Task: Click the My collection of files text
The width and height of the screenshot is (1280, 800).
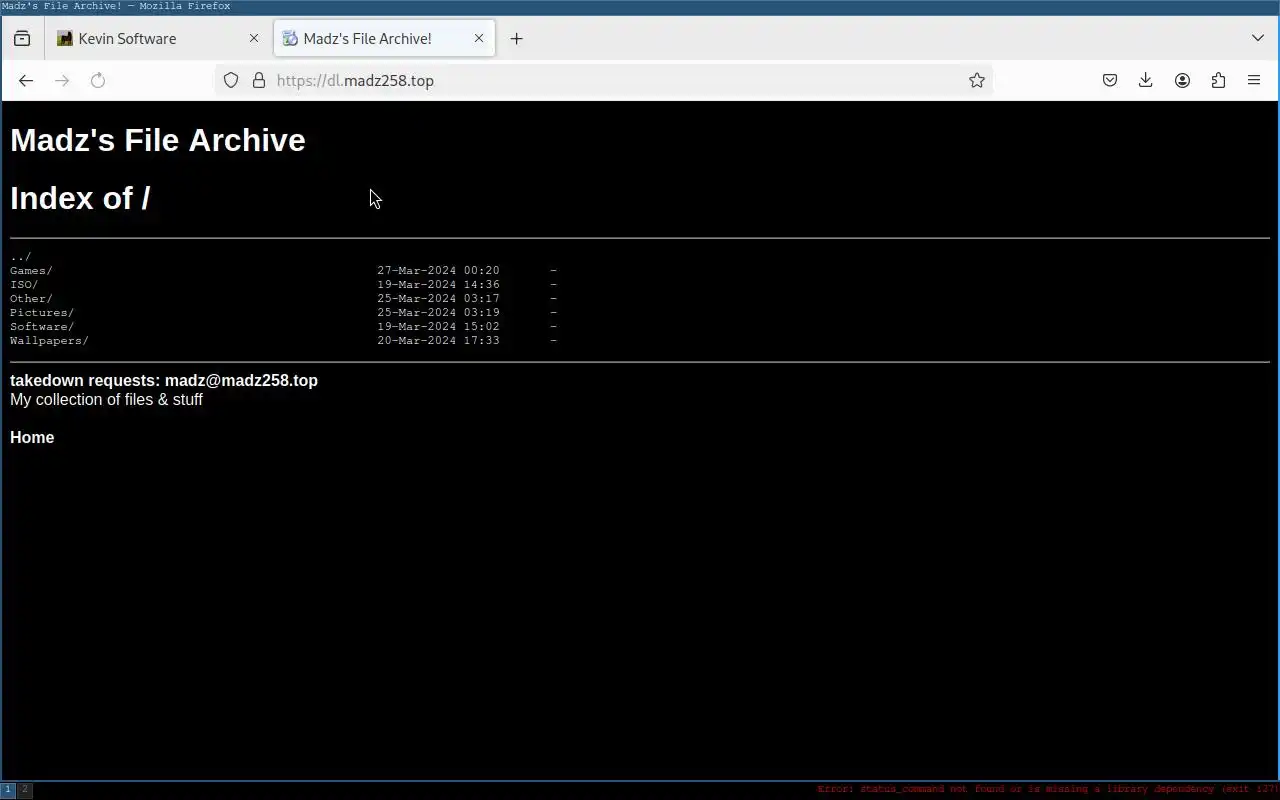Action: (x=106, y=399)
